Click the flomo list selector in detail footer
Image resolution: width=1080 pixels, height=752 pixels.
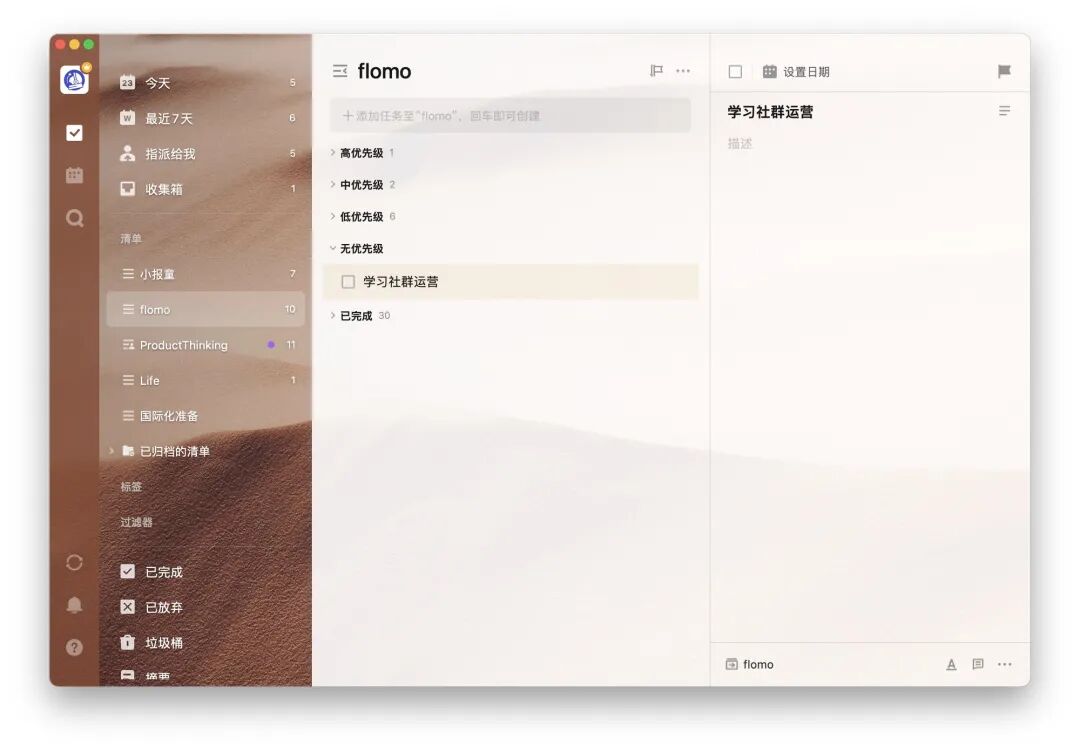tap(750, 665)
